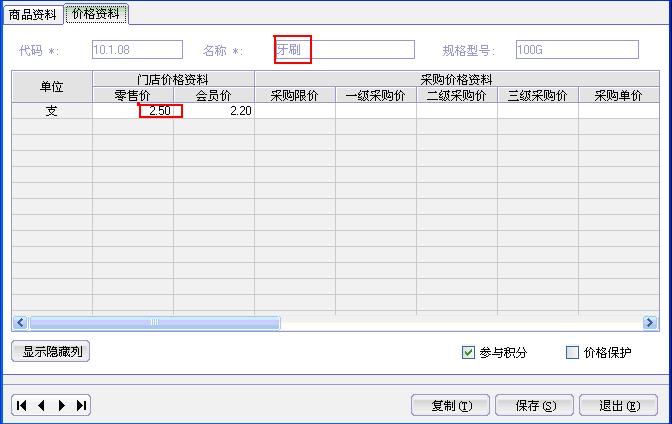Click the 门店价格资料 group header
The image size is (672, 424).
coord(174,79)
